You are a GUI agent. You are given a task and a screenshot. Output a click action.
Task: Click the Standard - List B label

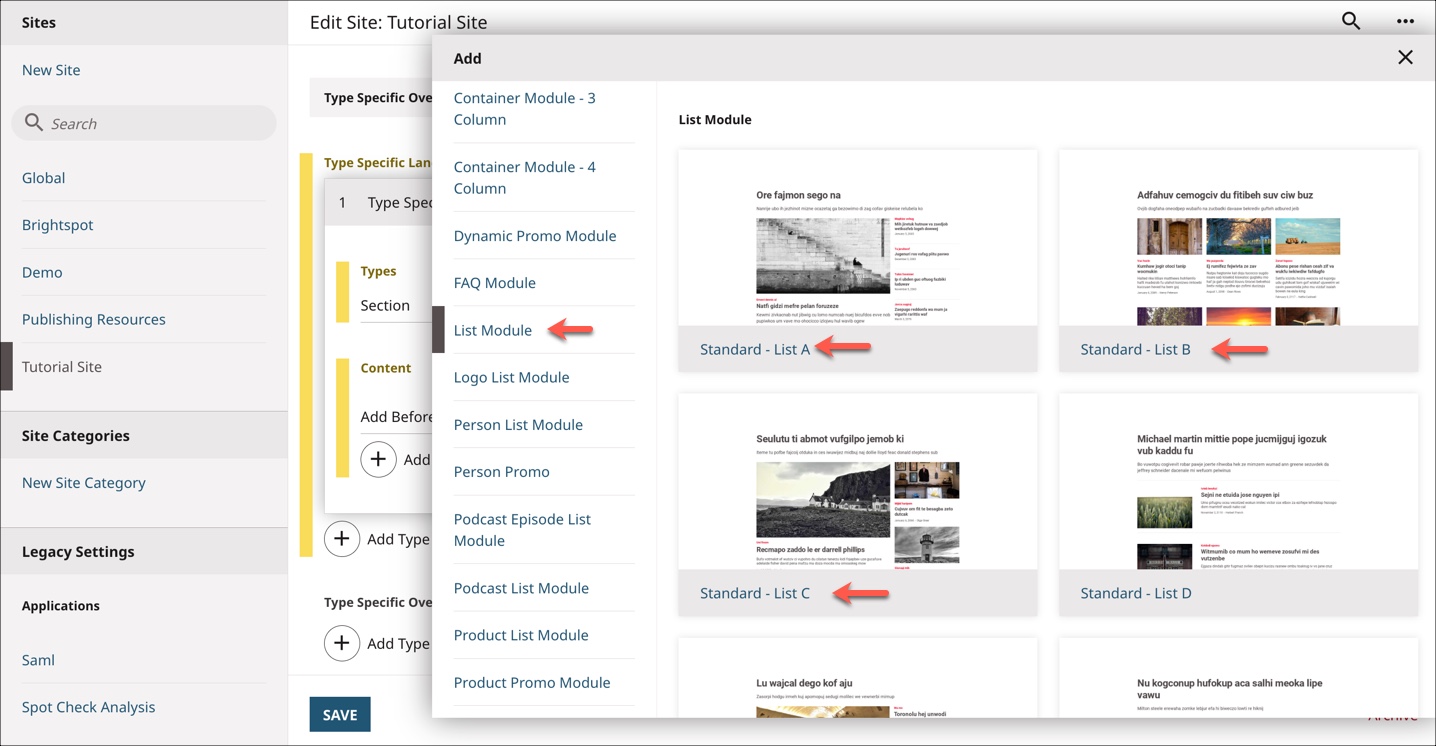(x=1135, y=349)
